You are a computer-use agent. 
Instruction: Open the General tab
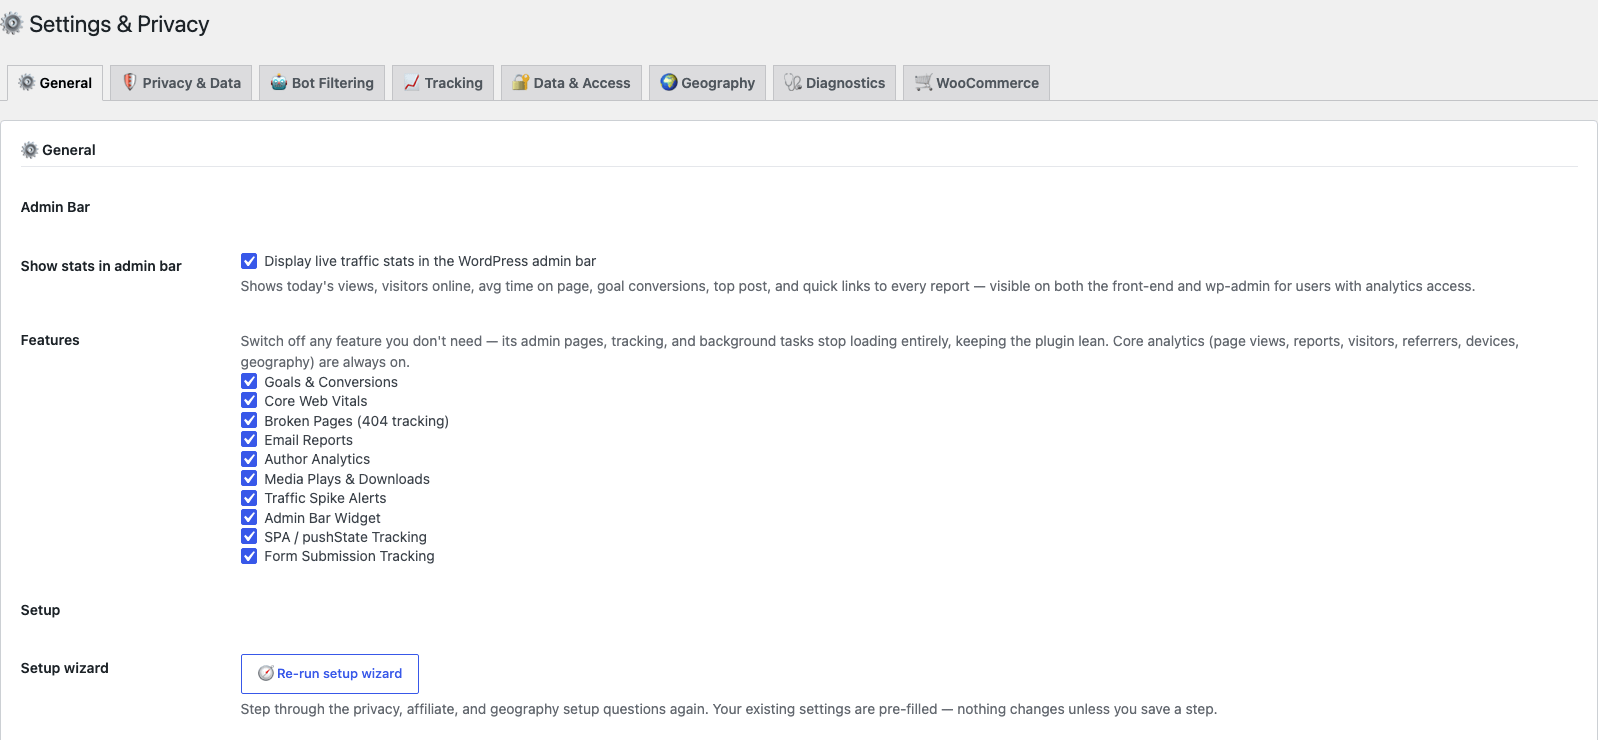(56, 83)
